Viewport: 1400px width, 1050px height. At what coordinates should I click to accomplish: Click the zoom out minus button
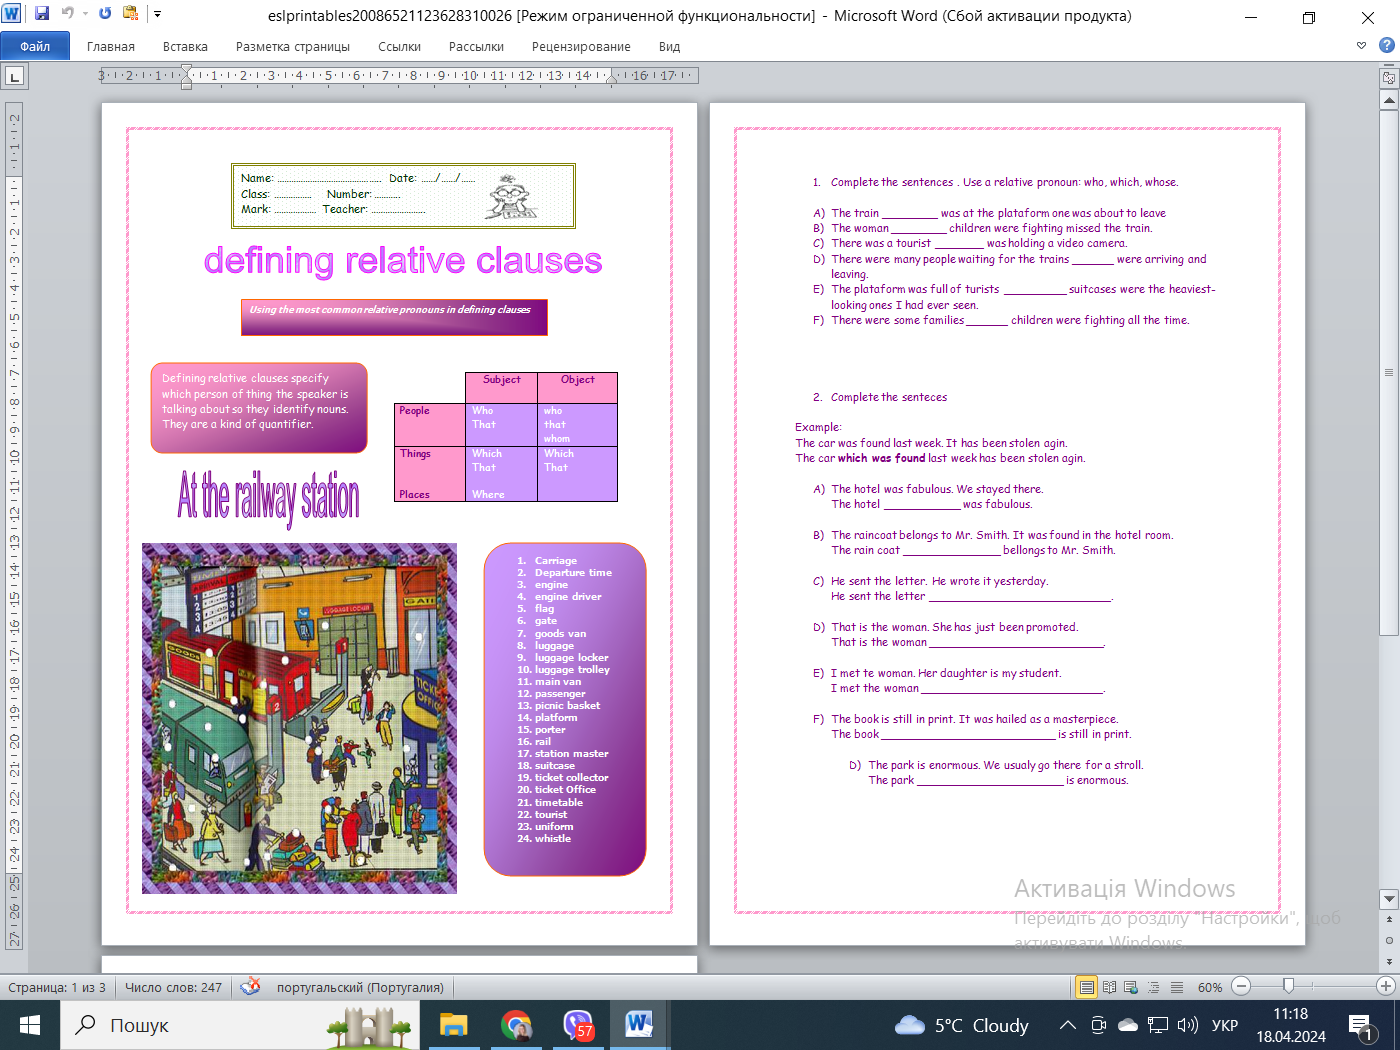point(1241,986)
